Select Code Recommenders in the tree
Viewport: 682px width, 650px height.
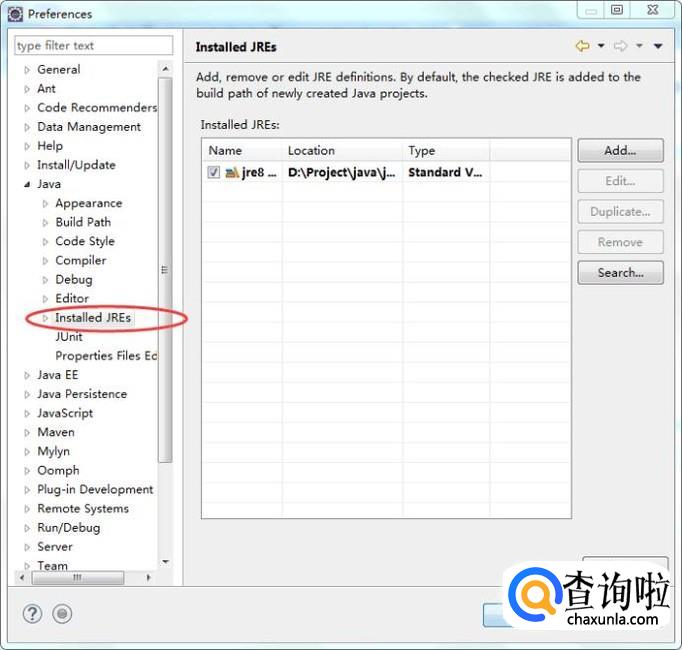pos(97,107)
